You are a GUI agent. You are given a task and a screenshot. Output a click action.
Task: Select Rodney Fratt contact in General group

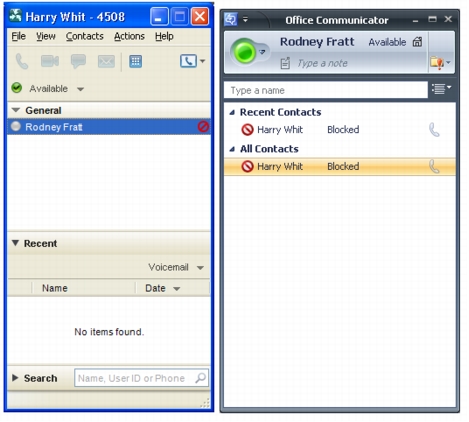(x=109, y=127)
